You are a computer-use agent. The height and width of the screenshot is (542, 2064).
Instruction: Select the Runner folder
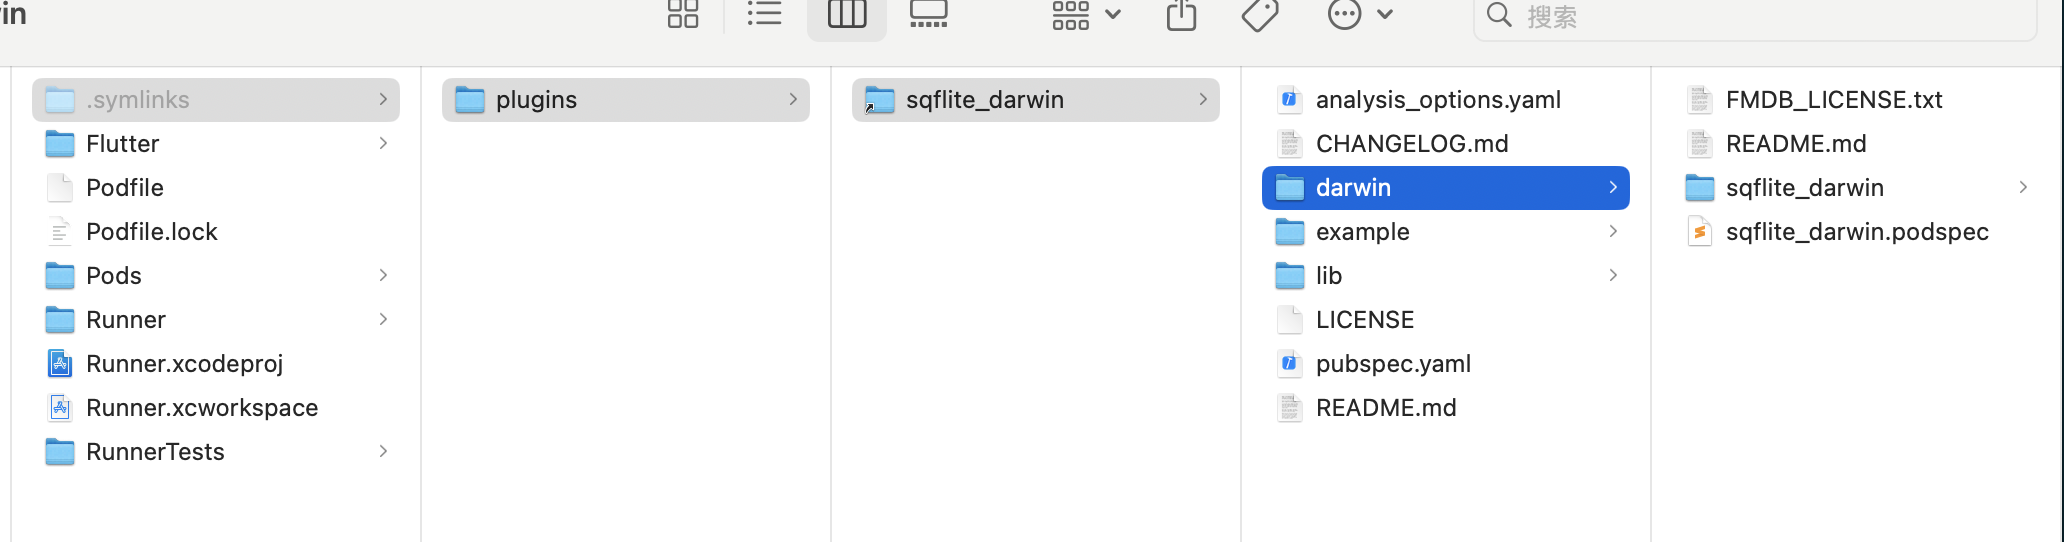pos(216,320)
